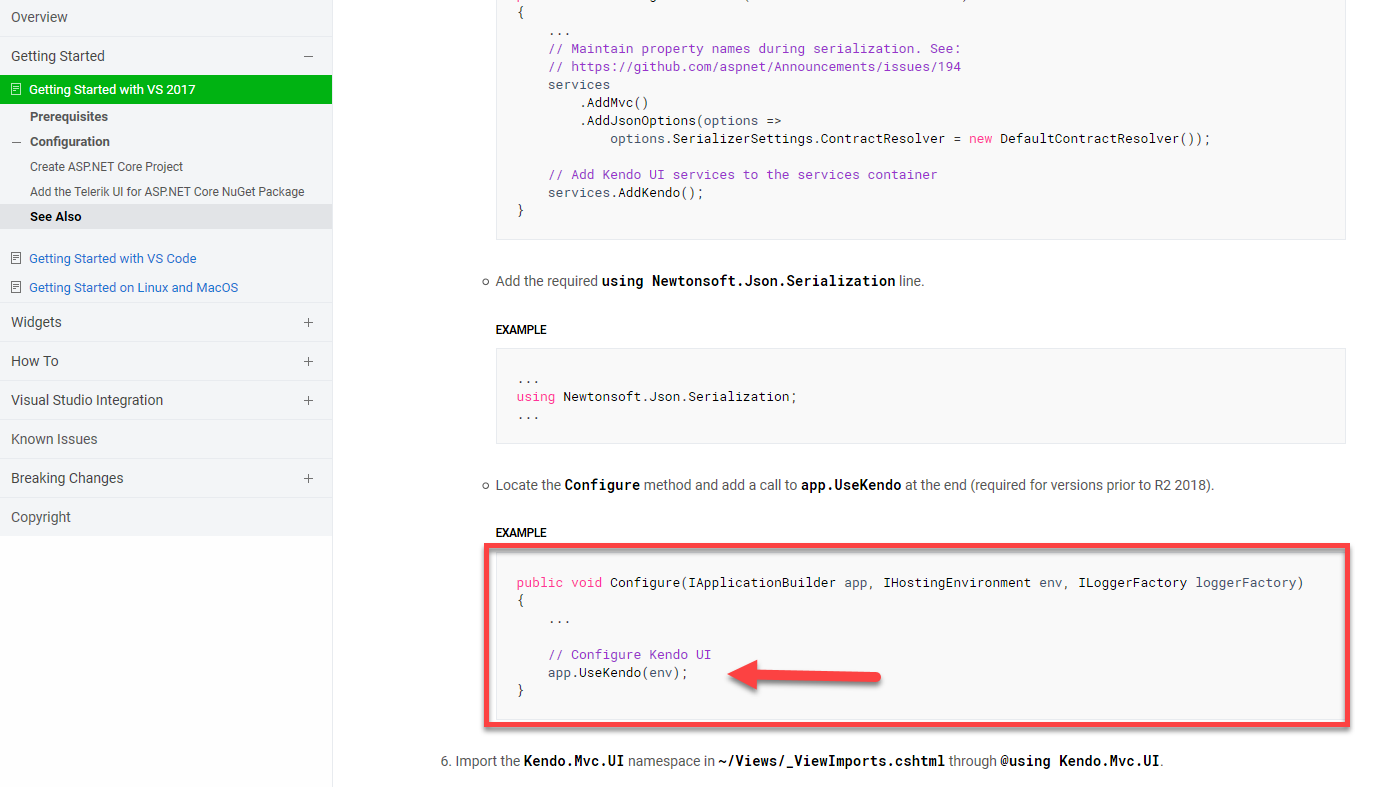Click the "app.UseKendo(env);" code line
The height and width of the screenshot is (787, 1382).
[618, 673]
